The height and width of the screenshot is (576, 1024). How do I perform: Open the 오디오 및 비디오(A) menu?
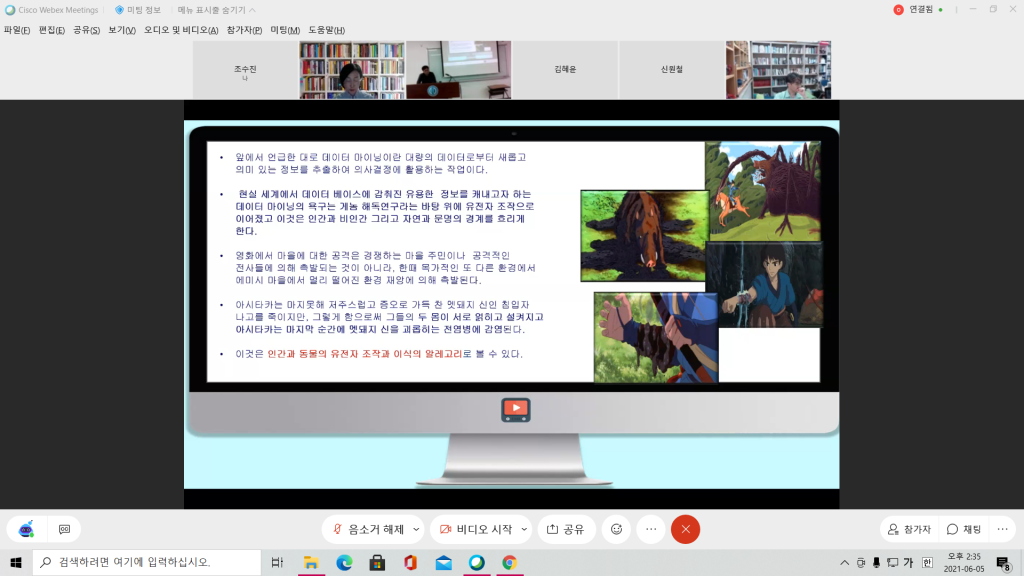coord(181,30)
